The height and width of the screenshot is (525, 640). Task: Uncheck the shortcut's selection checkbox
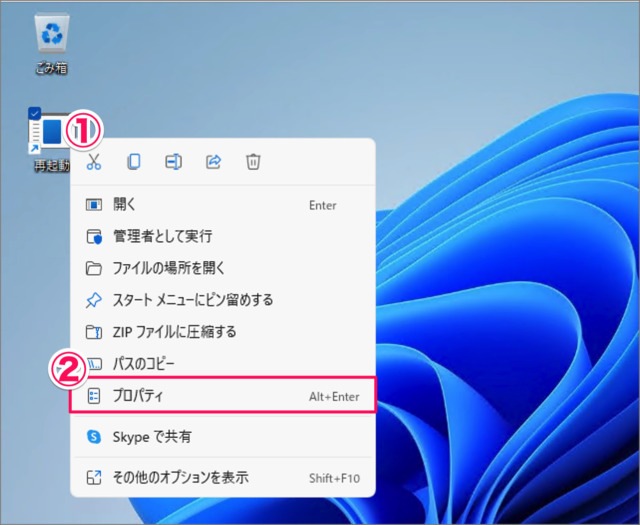[35, 114]
